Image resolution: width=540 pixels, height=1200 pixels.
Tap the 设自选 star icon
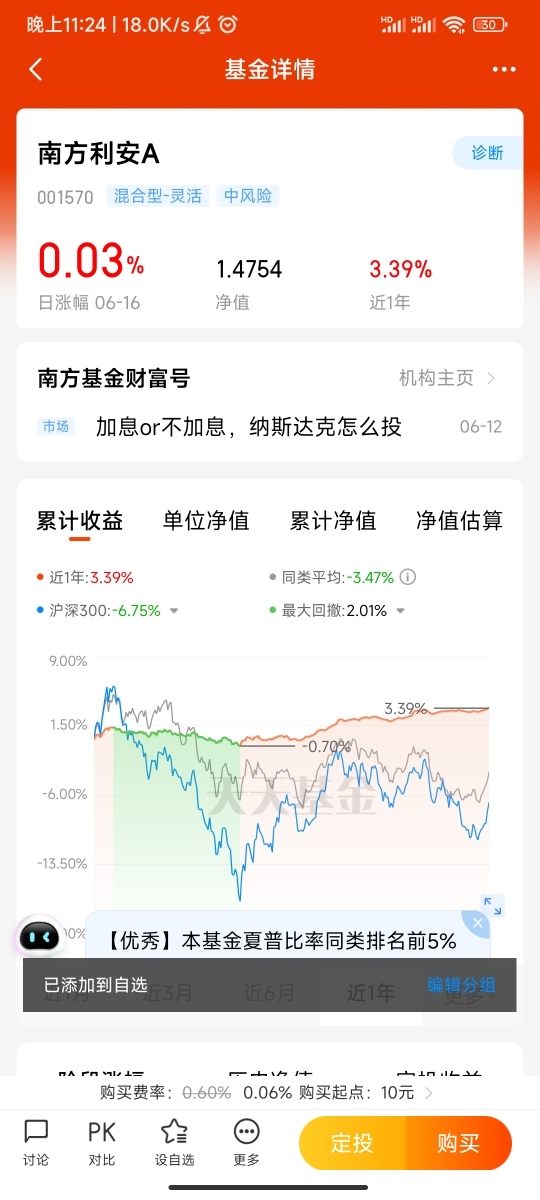174,1142
